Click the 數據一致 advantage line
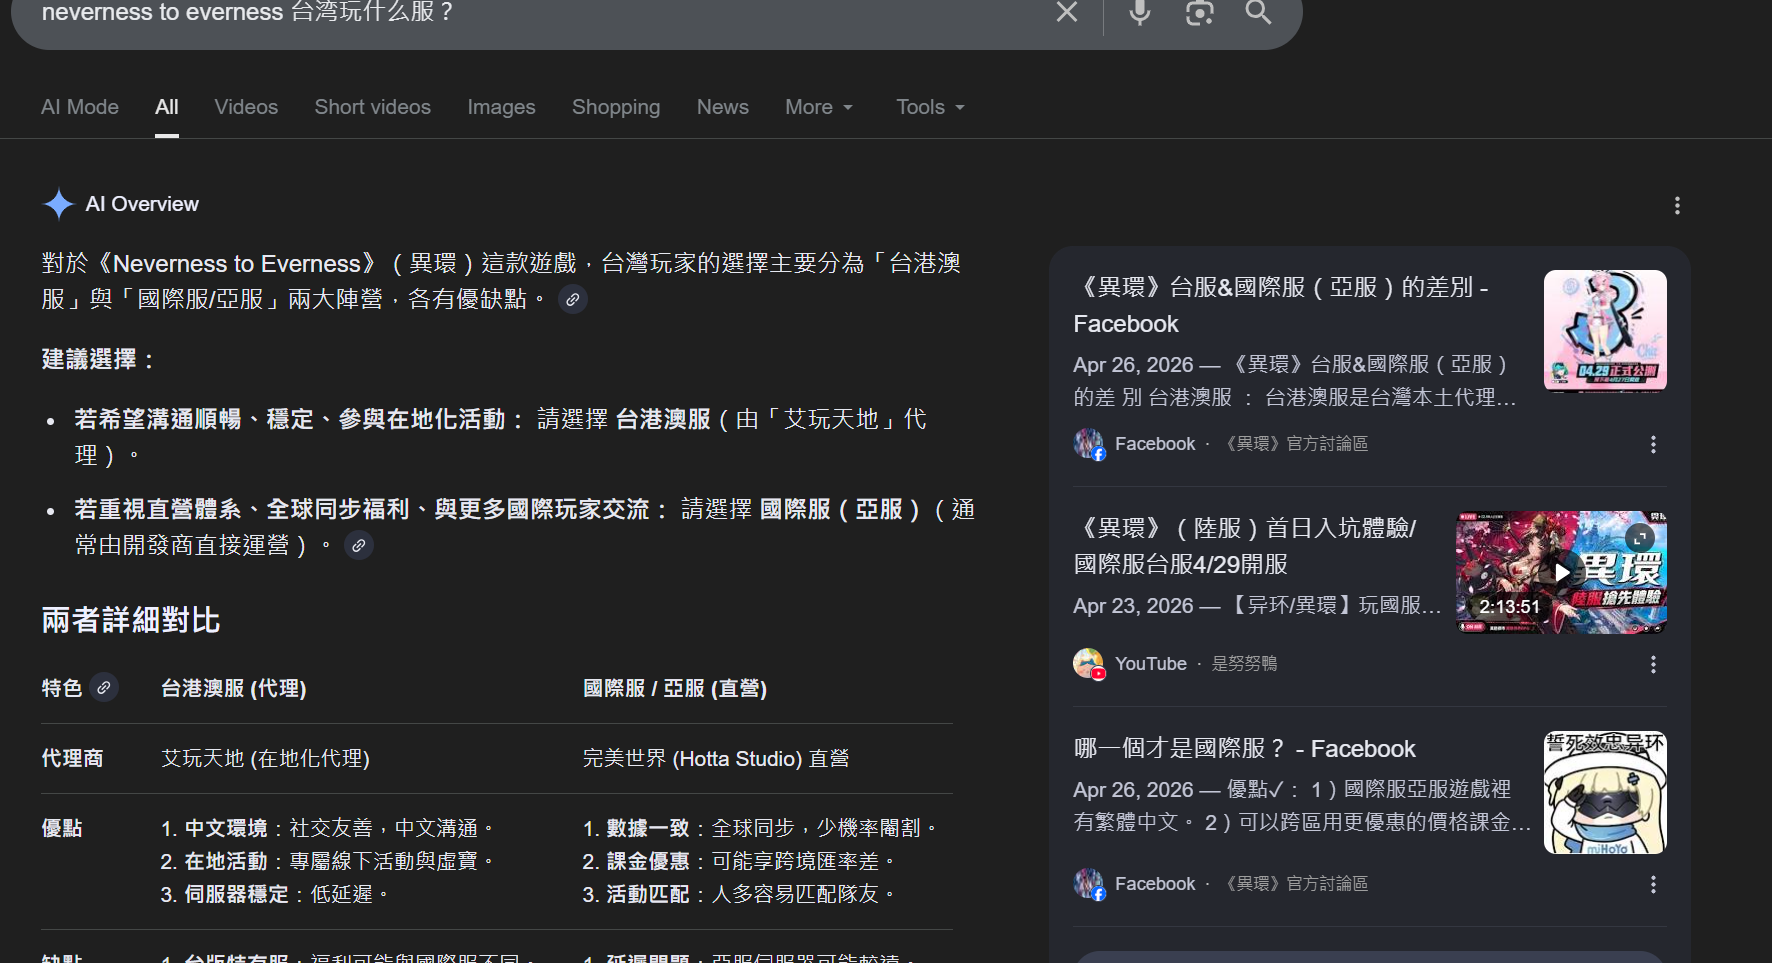1772x963 pixels. pyautogui.click(x=760, y=828)
